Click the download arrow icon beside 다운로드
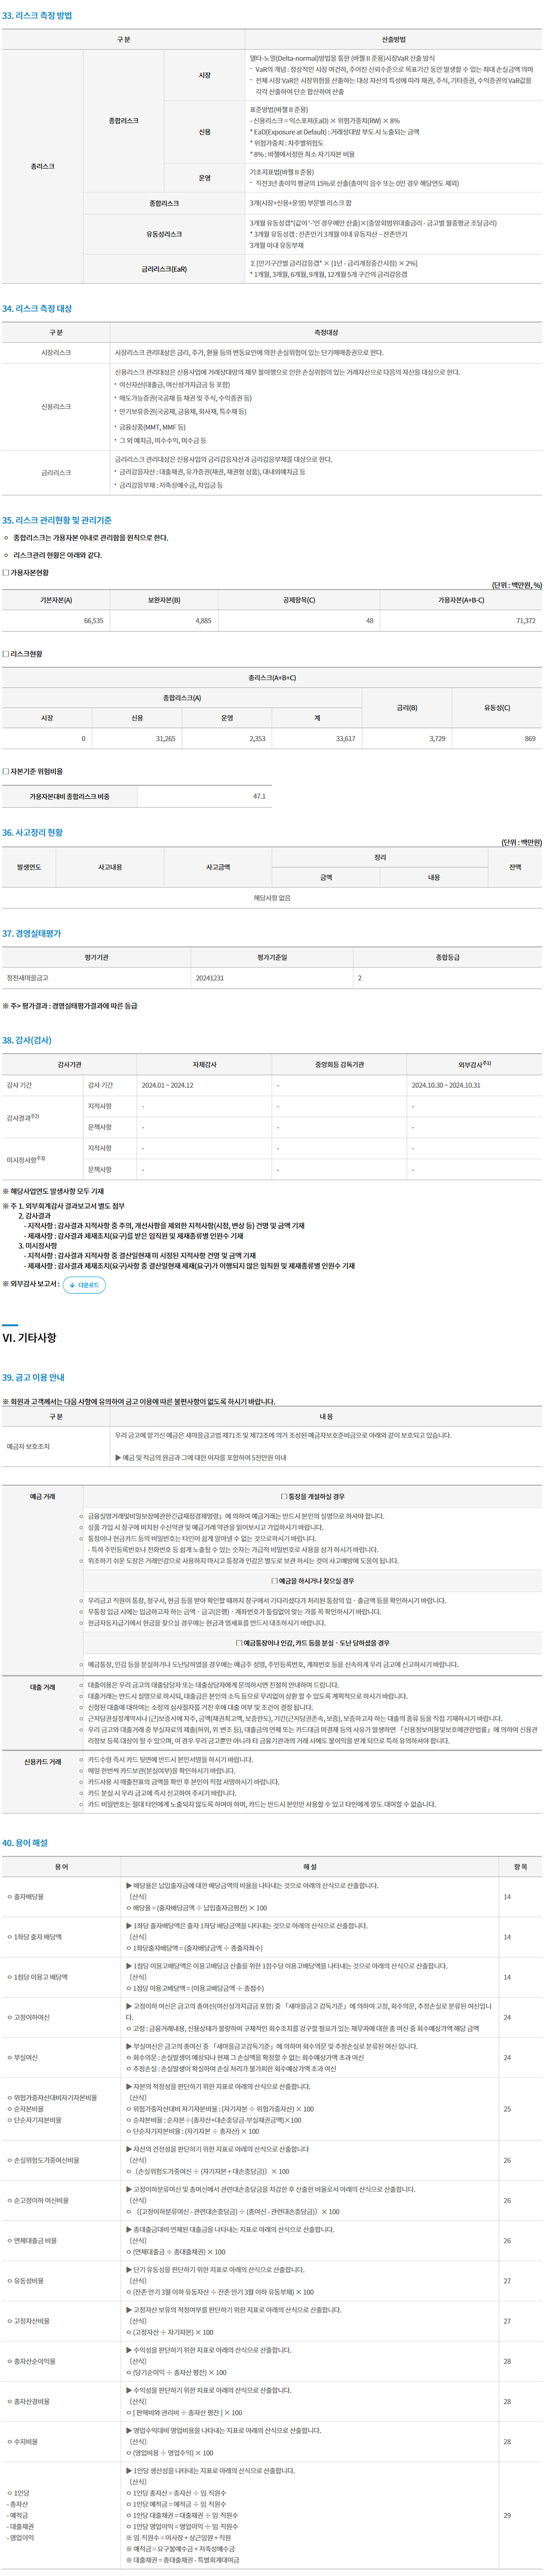Image resolution: width=545 pixels, height=2576 pixels. click(72, 1285)
